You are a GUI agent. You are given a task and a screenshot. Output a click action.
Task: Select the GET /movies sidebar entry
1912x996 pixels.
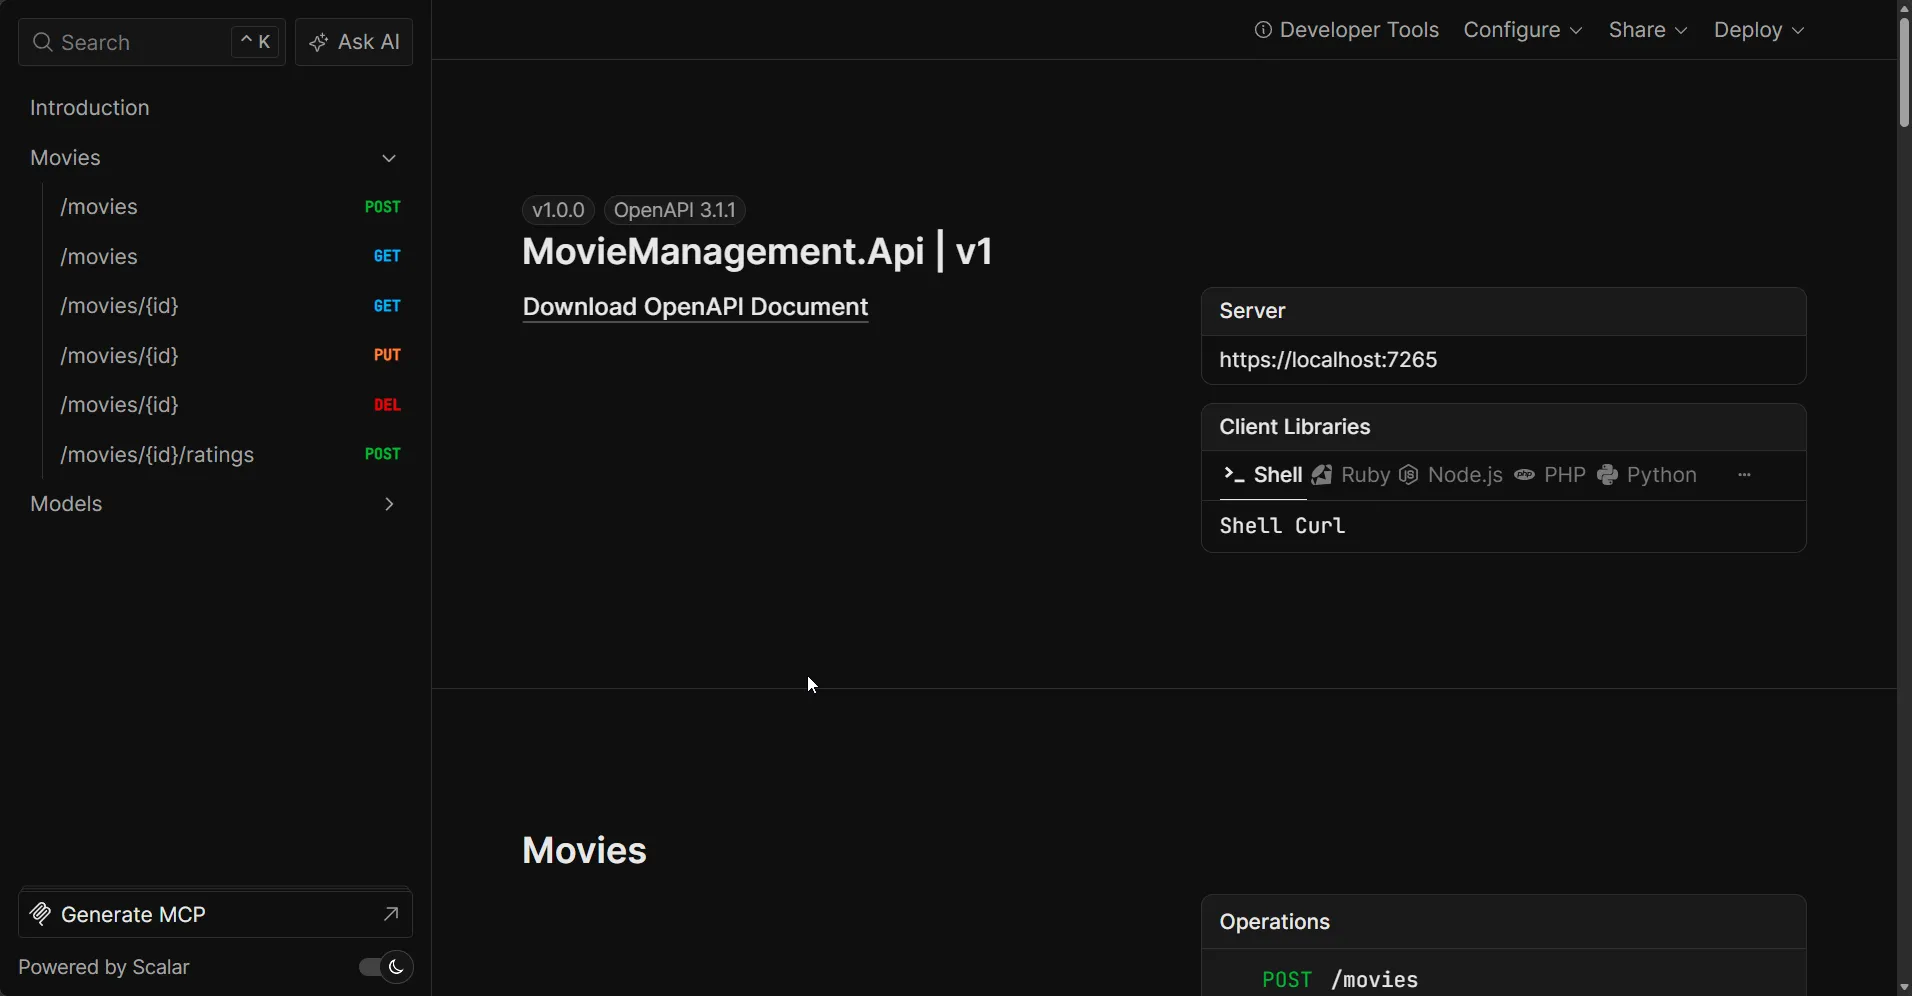(230, 256)
